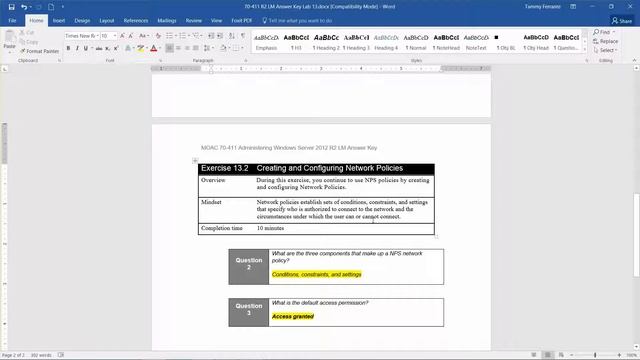Shrink the font size
Viewport: 640px width, 360px height.
[x=131, y=36]
